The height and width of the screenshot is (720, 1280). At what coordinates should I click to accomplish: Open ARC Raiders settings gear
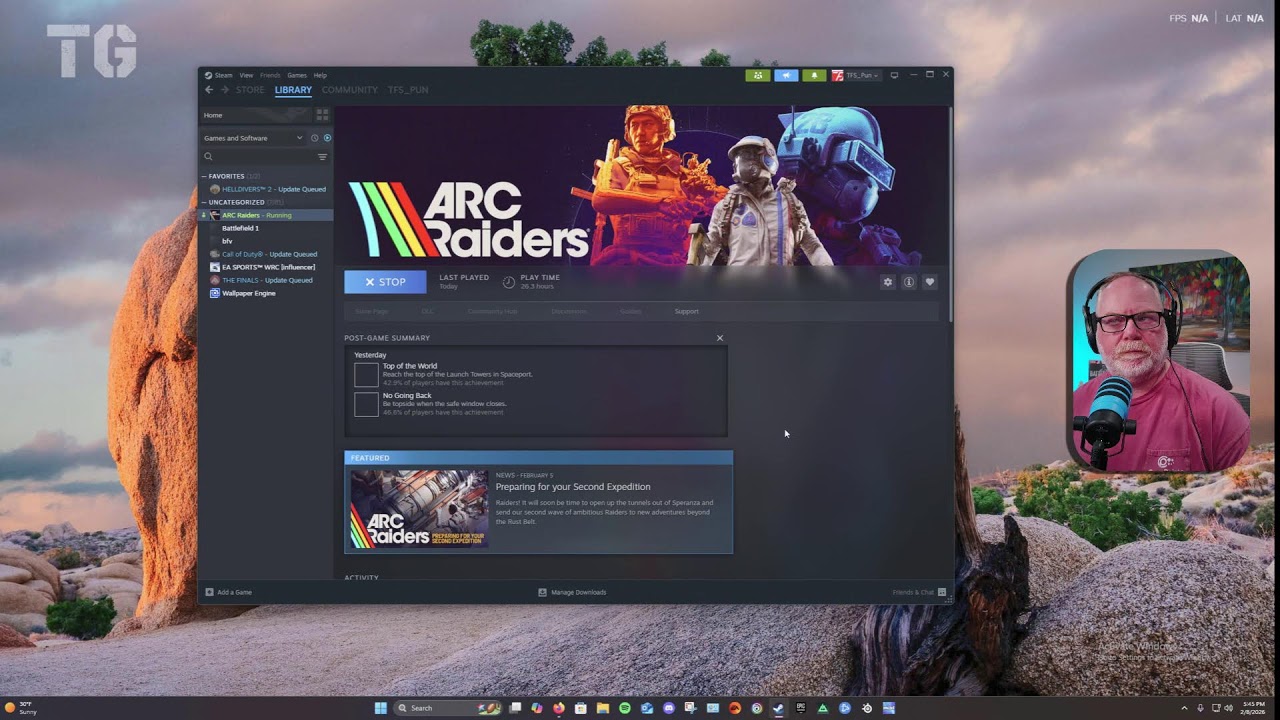click(x=887, y=282)
